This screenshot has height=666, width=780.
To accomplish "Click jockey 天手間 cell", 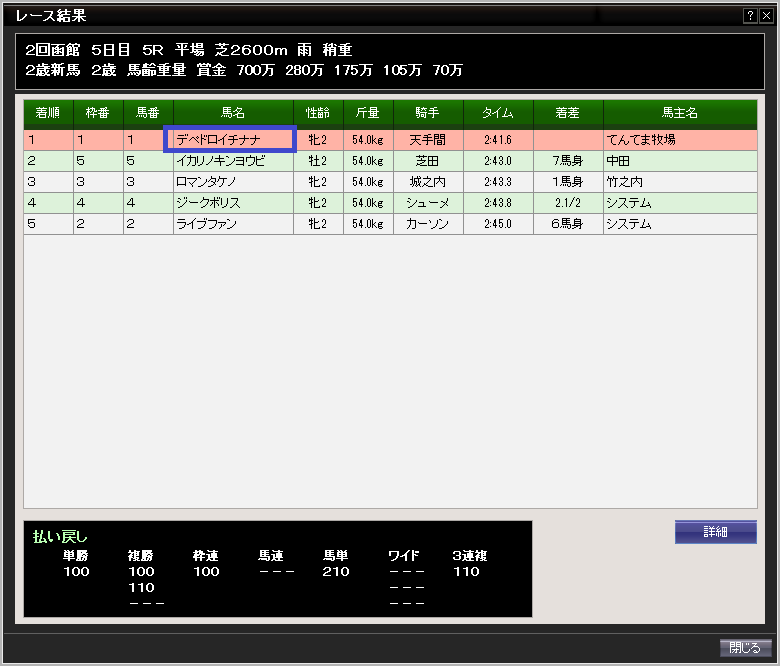I will click(x=428, y=140).
